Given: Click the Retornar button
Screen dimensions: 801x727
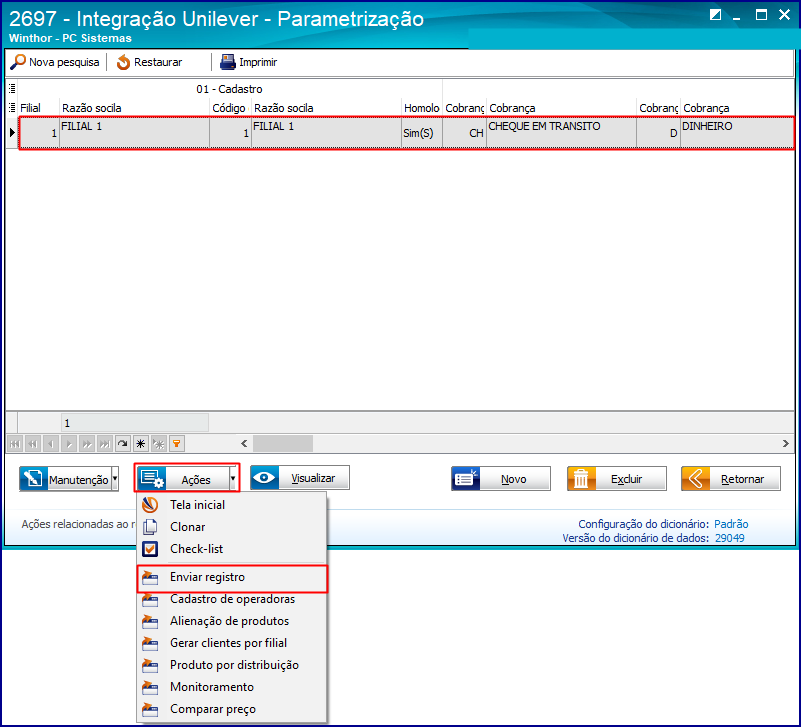Looking at the screenshot, I should pos(731,479).
